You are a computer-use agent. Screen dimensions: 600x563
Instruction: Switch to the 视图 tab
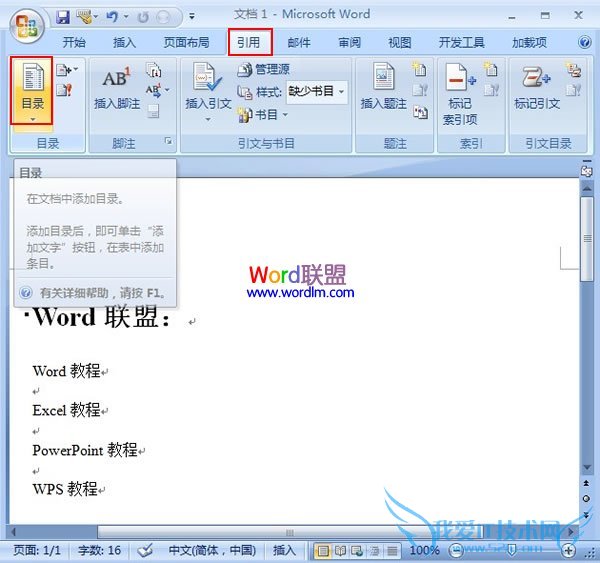click(400, 42)
